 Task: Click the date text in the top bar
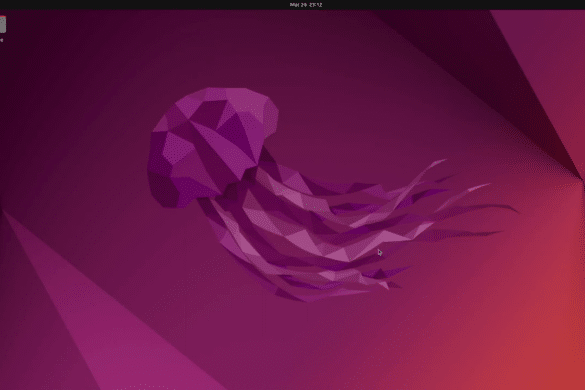pos(299,5)
